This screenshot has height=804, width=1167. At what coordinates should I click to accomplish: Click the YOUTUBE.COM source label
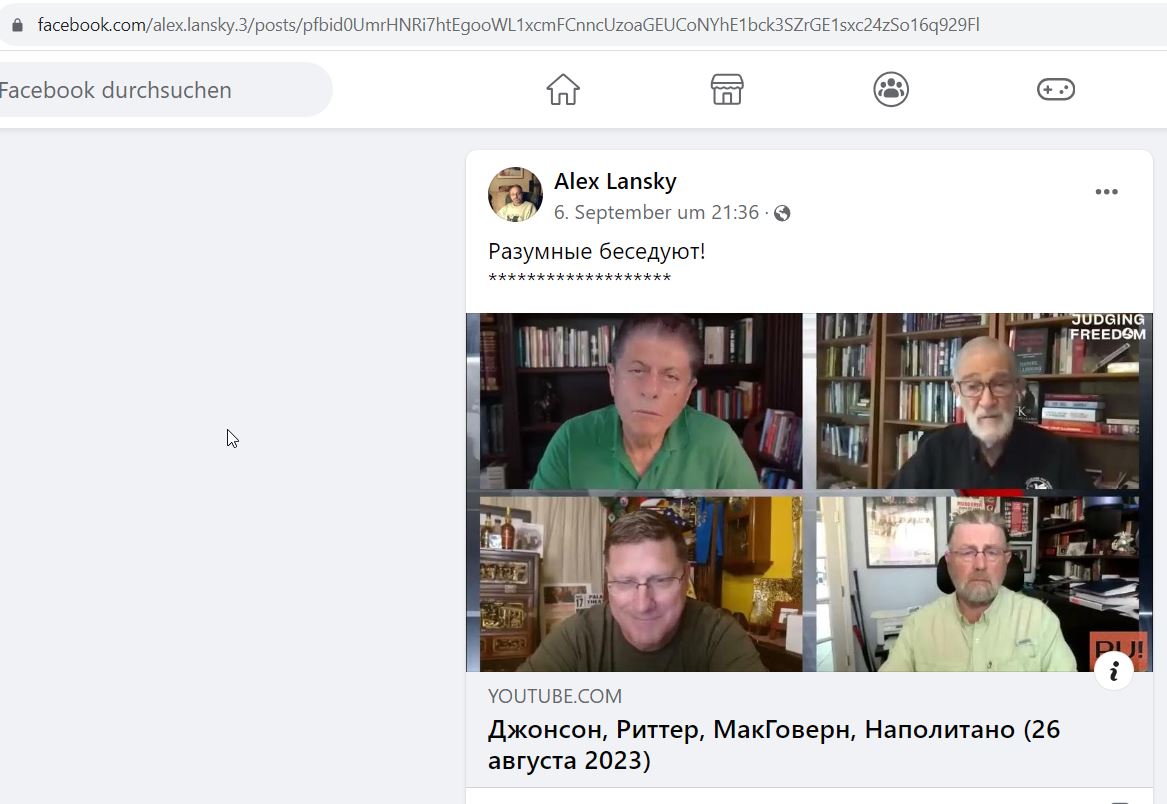pyautogui.click(x=555, y=696)
